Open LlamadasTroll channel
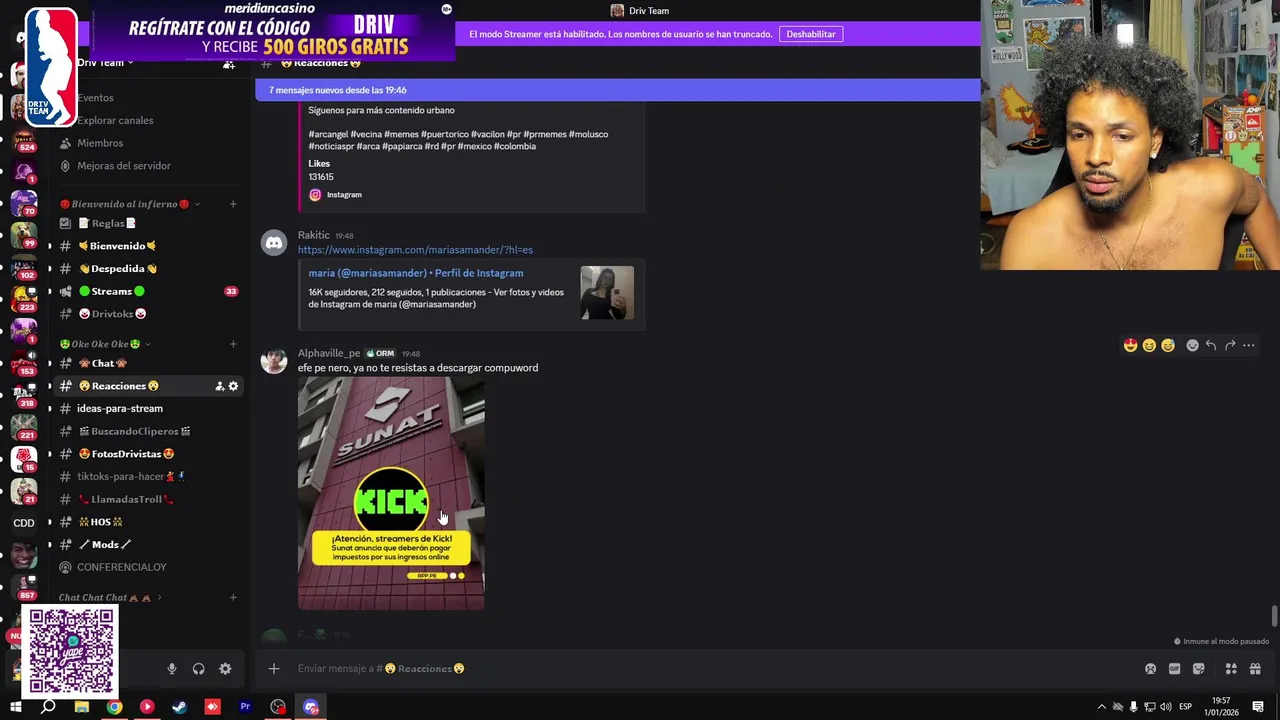The image size is (1280, 720). pos(150,499)
